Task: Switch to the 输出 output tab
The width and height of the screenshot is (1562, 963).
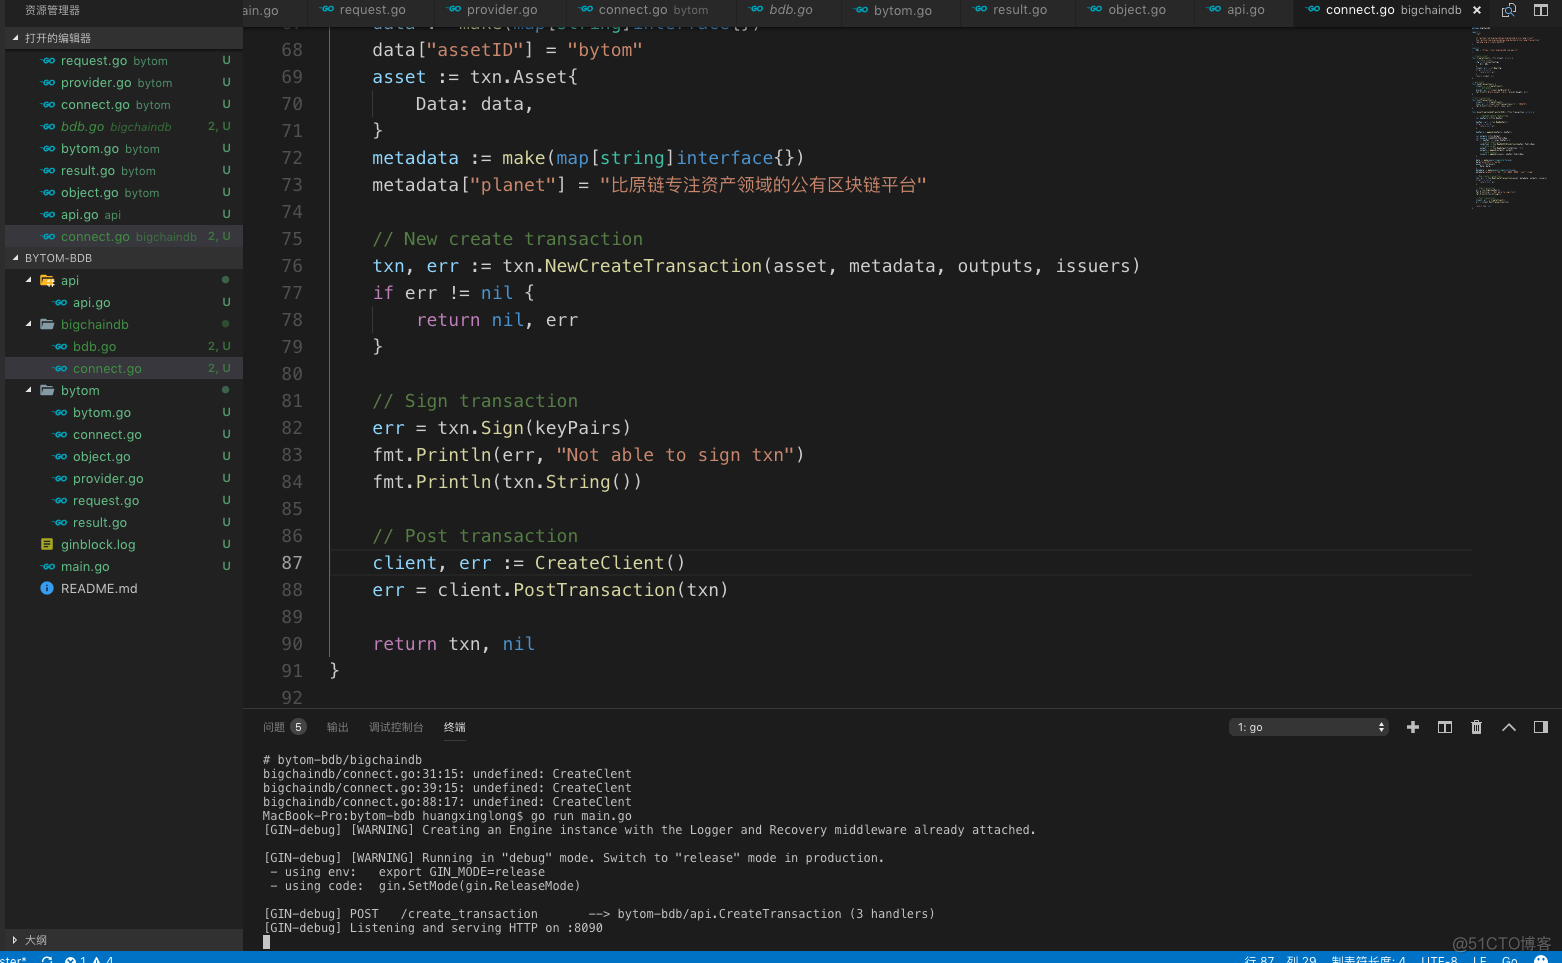Action: tap(338, 727)
